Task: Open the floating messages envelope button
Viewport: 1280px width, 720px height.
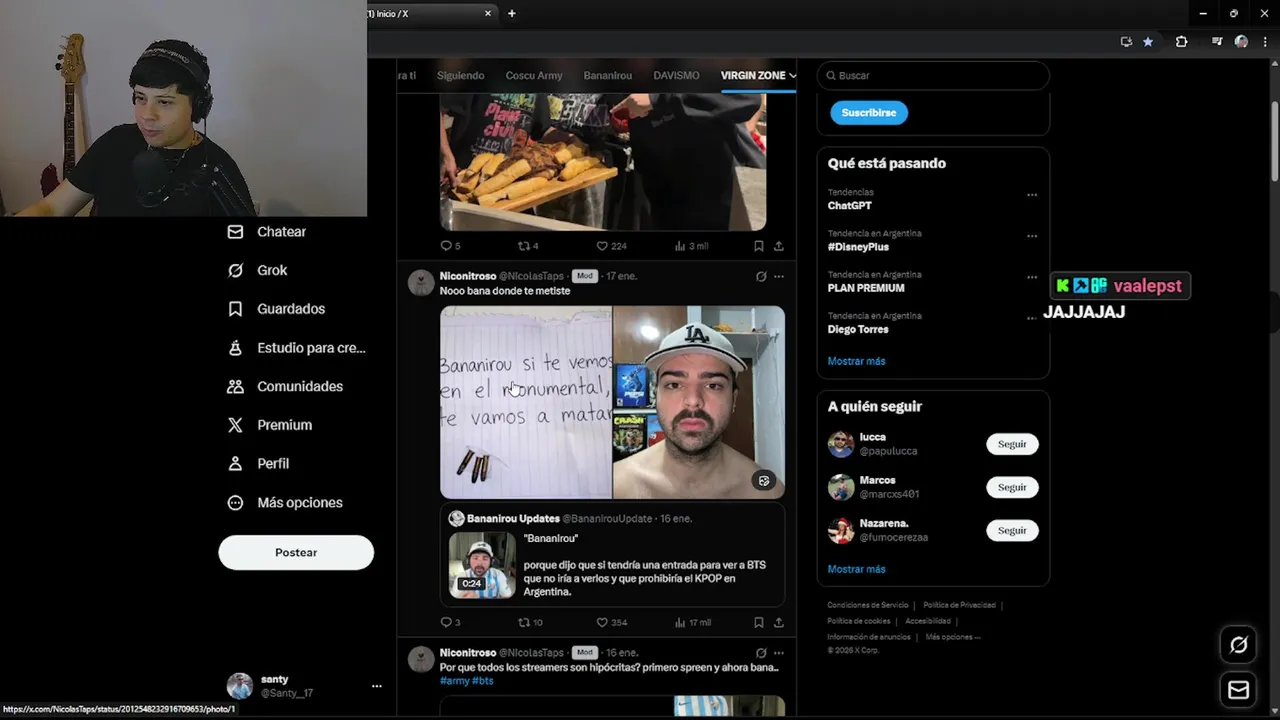Action: coord(1238,690)
